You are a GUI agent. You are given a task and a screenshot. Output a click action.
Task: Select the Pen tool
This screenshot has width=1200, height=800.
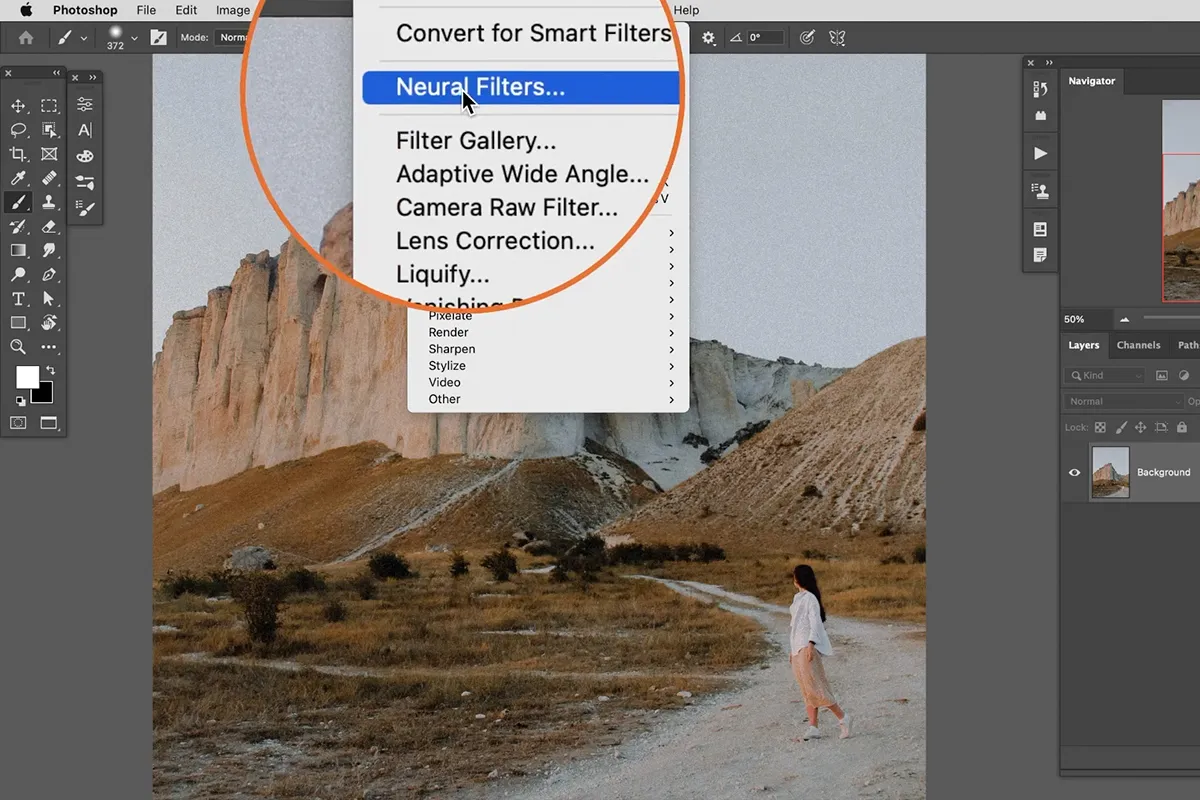tap(49, 275)
